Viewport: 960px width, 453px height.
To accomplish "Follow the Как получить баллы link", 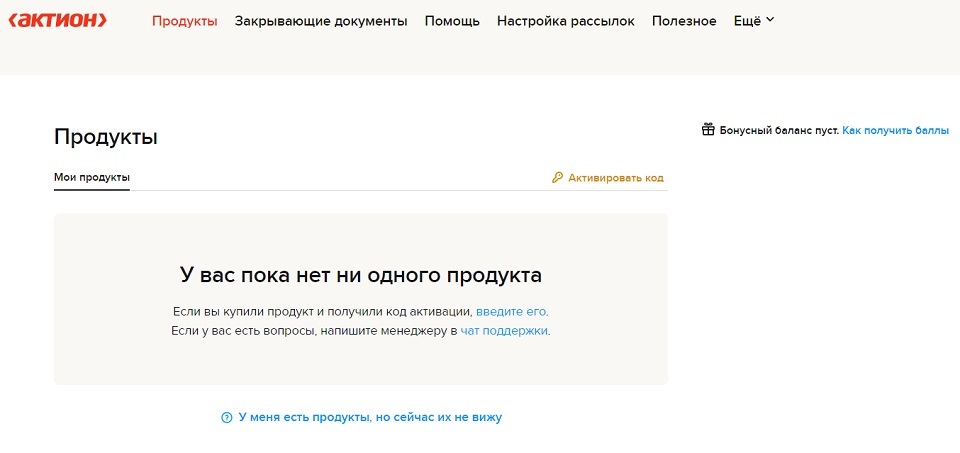I will tap(895, 131).
